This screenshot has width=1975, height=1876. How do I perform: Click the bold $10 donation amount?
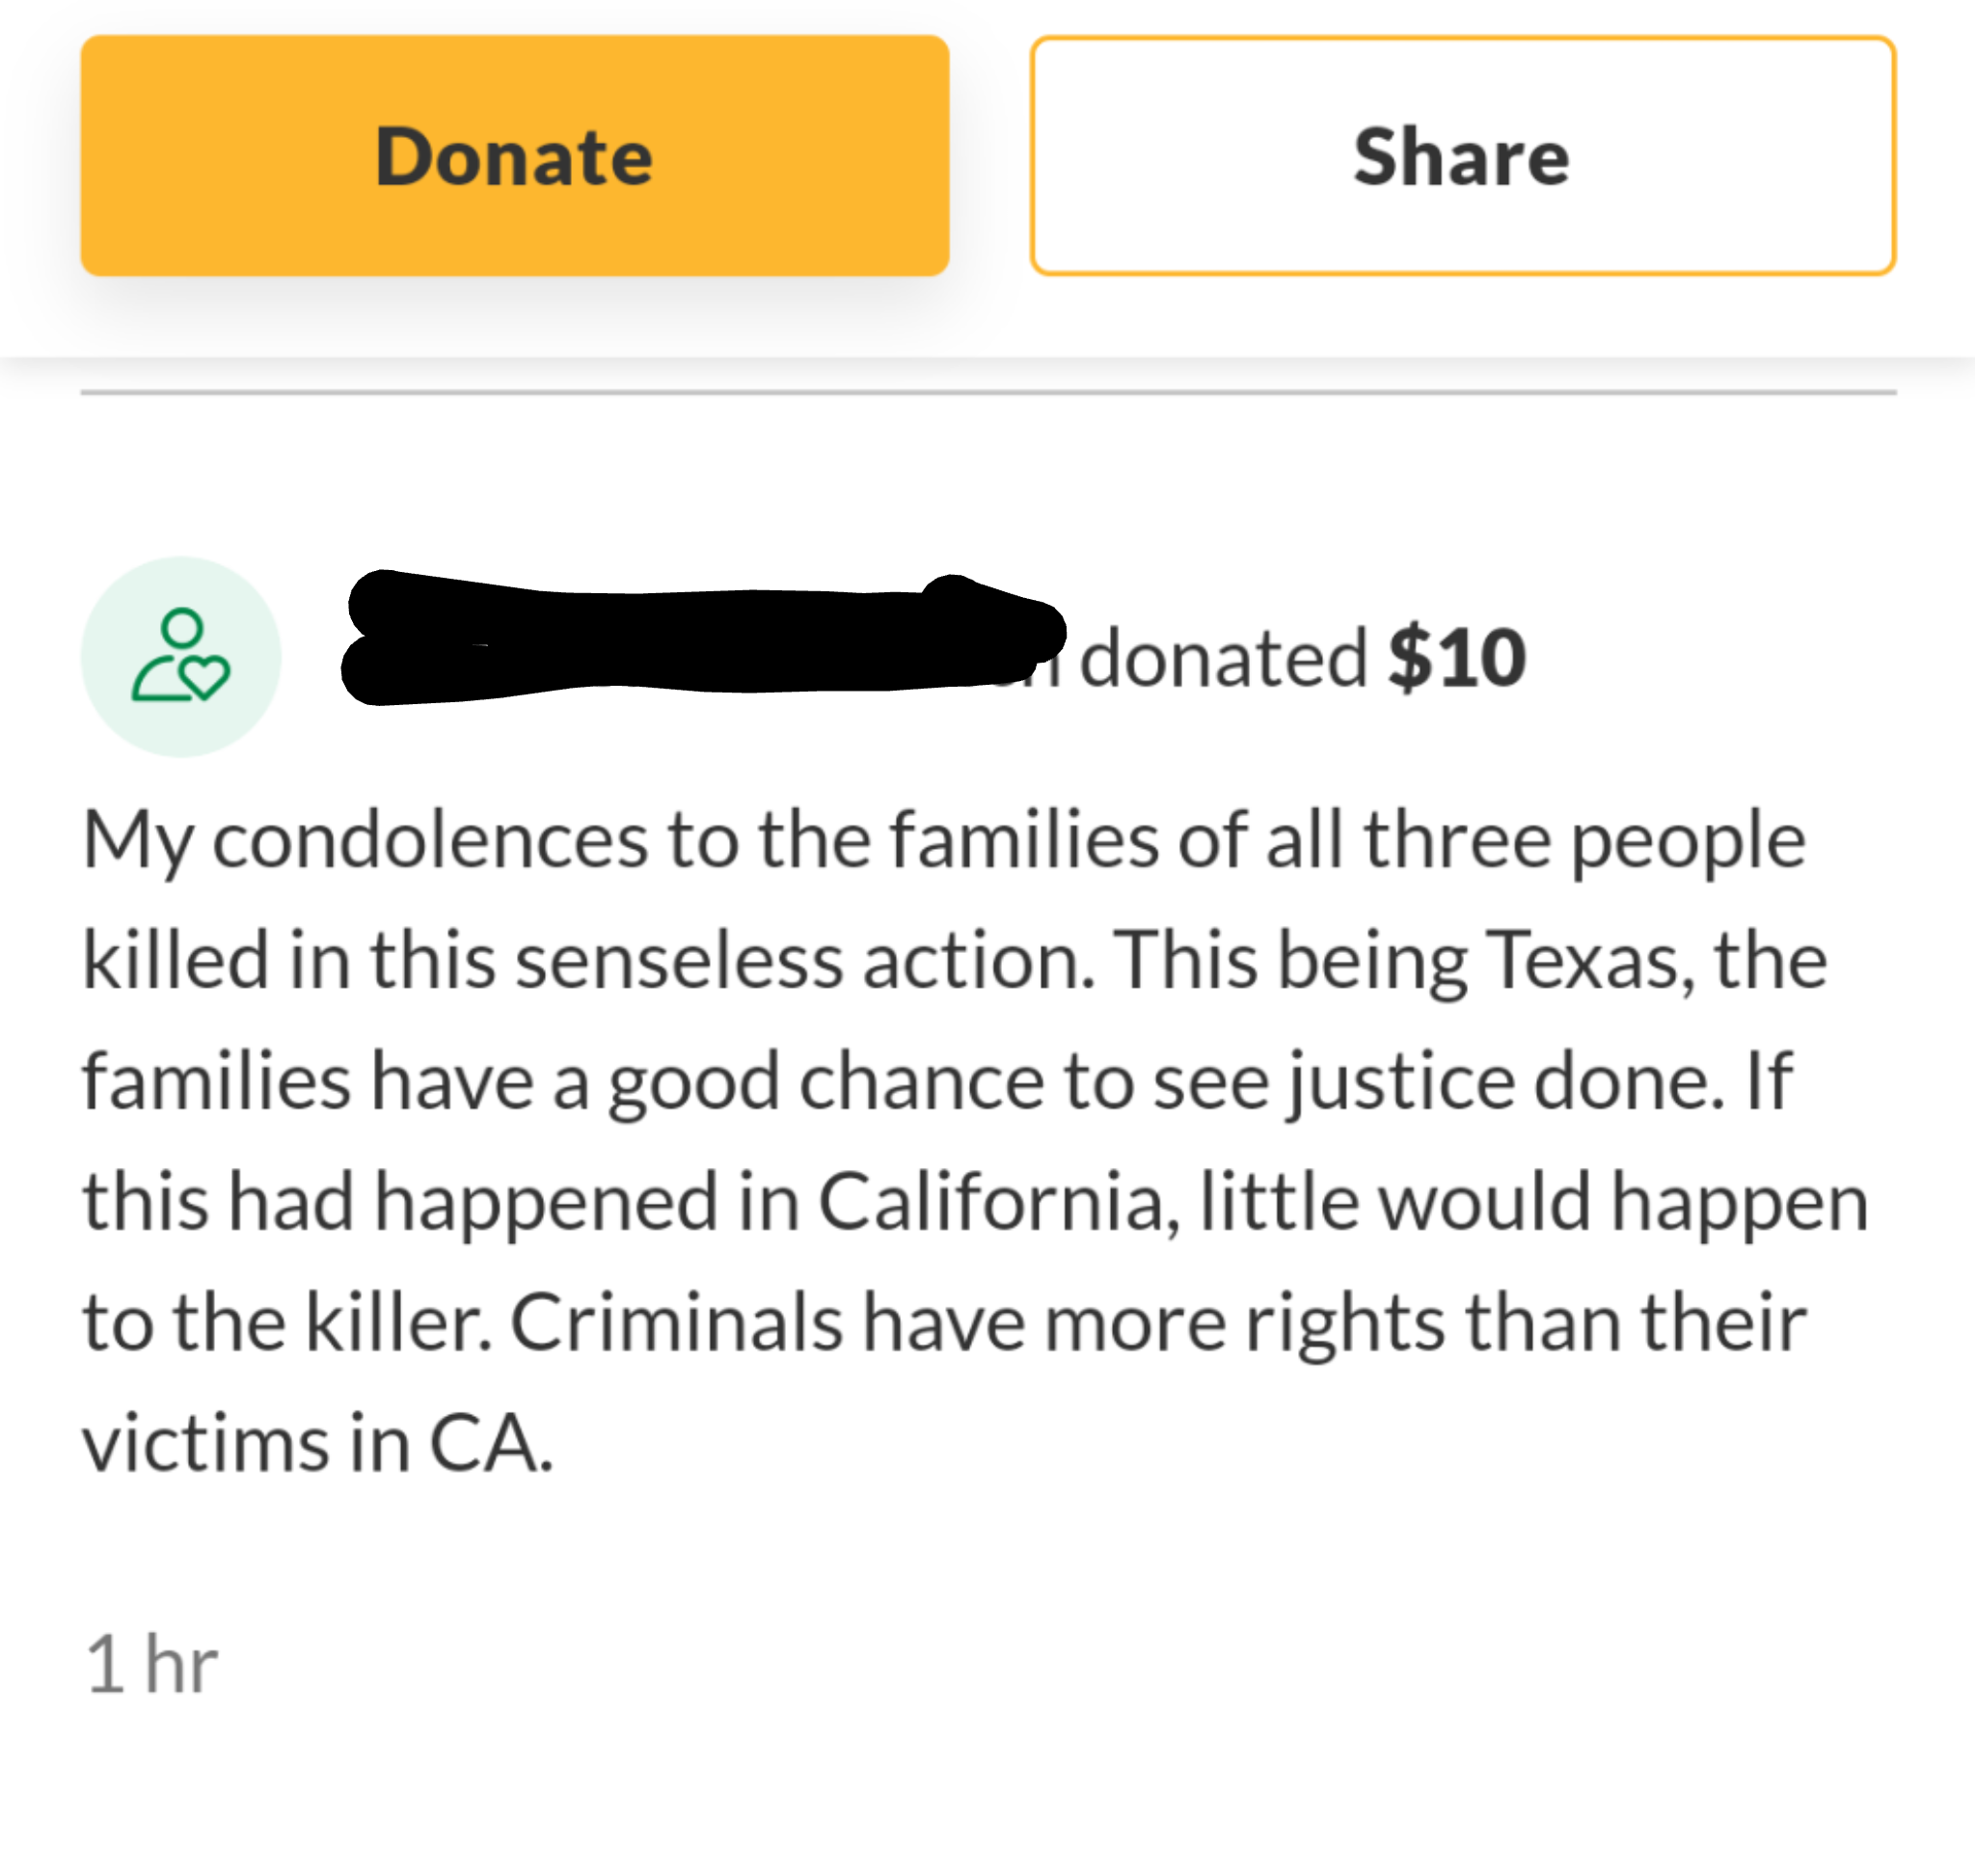click(x=1456, y=658)
